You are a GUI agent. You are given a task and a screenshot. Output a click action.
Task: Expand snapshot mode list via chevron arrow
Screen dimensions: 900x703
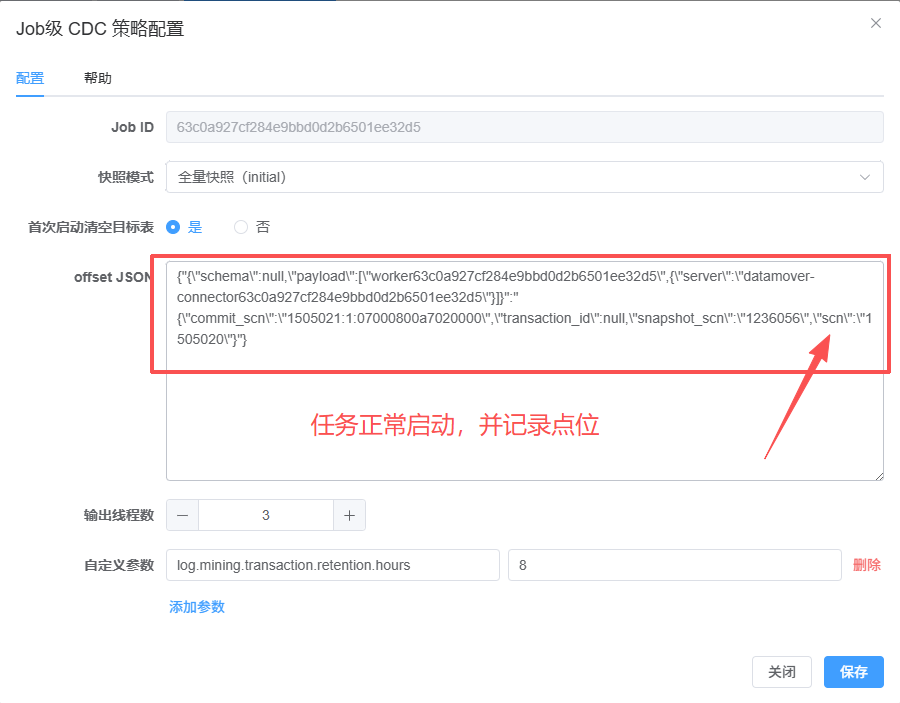[x=864, y=177]
